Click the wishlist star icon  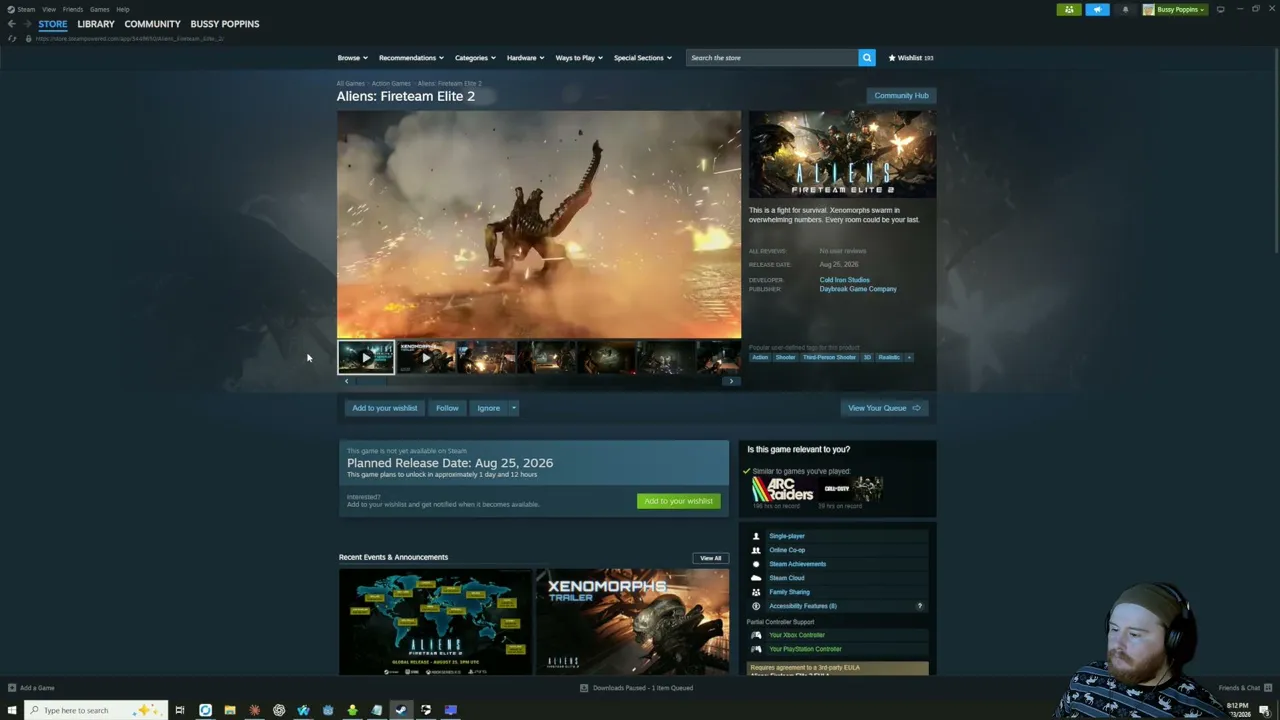pyautogui.click(x=892, y=58)
